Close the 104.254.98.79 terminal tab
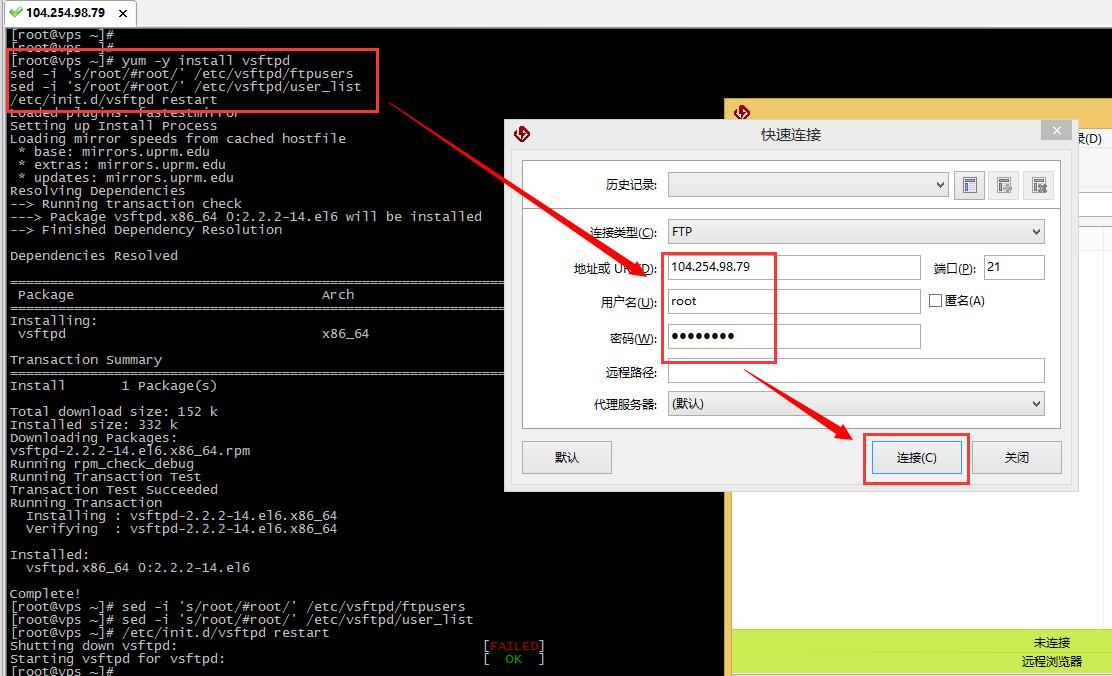The height and width of the screenshot is (676, 1112). click(x=123, y=13)
